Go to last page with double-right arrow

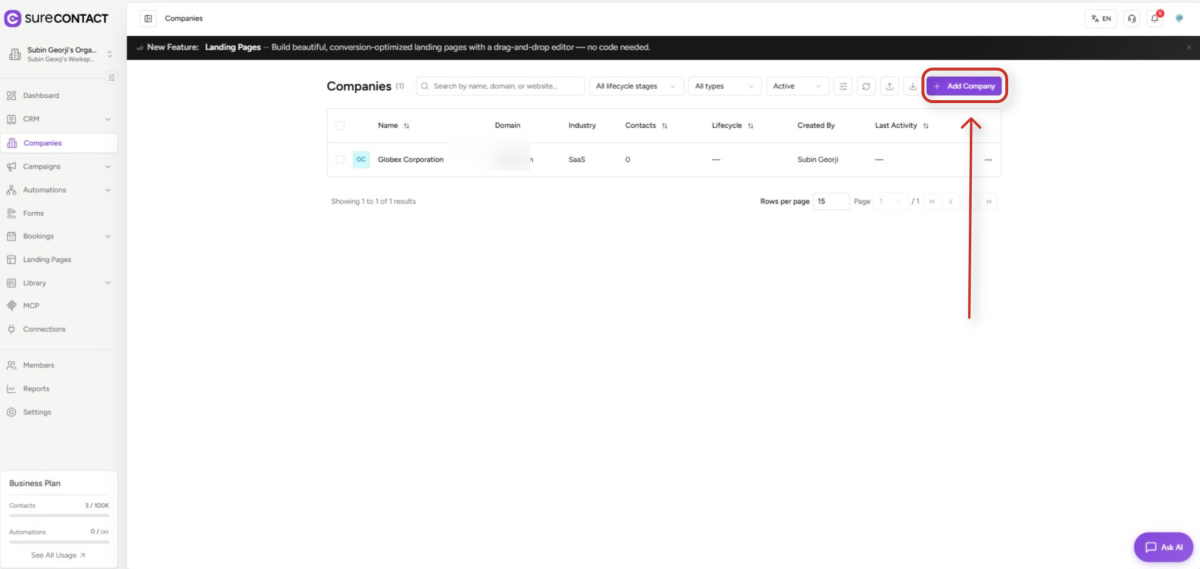(x=989, y=201)
